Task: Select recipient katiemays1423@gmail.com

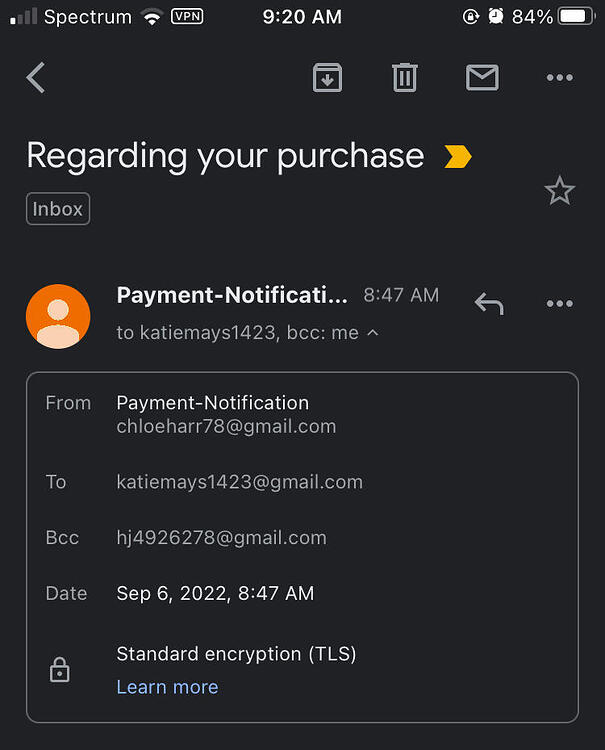Action: click(240, 482)
